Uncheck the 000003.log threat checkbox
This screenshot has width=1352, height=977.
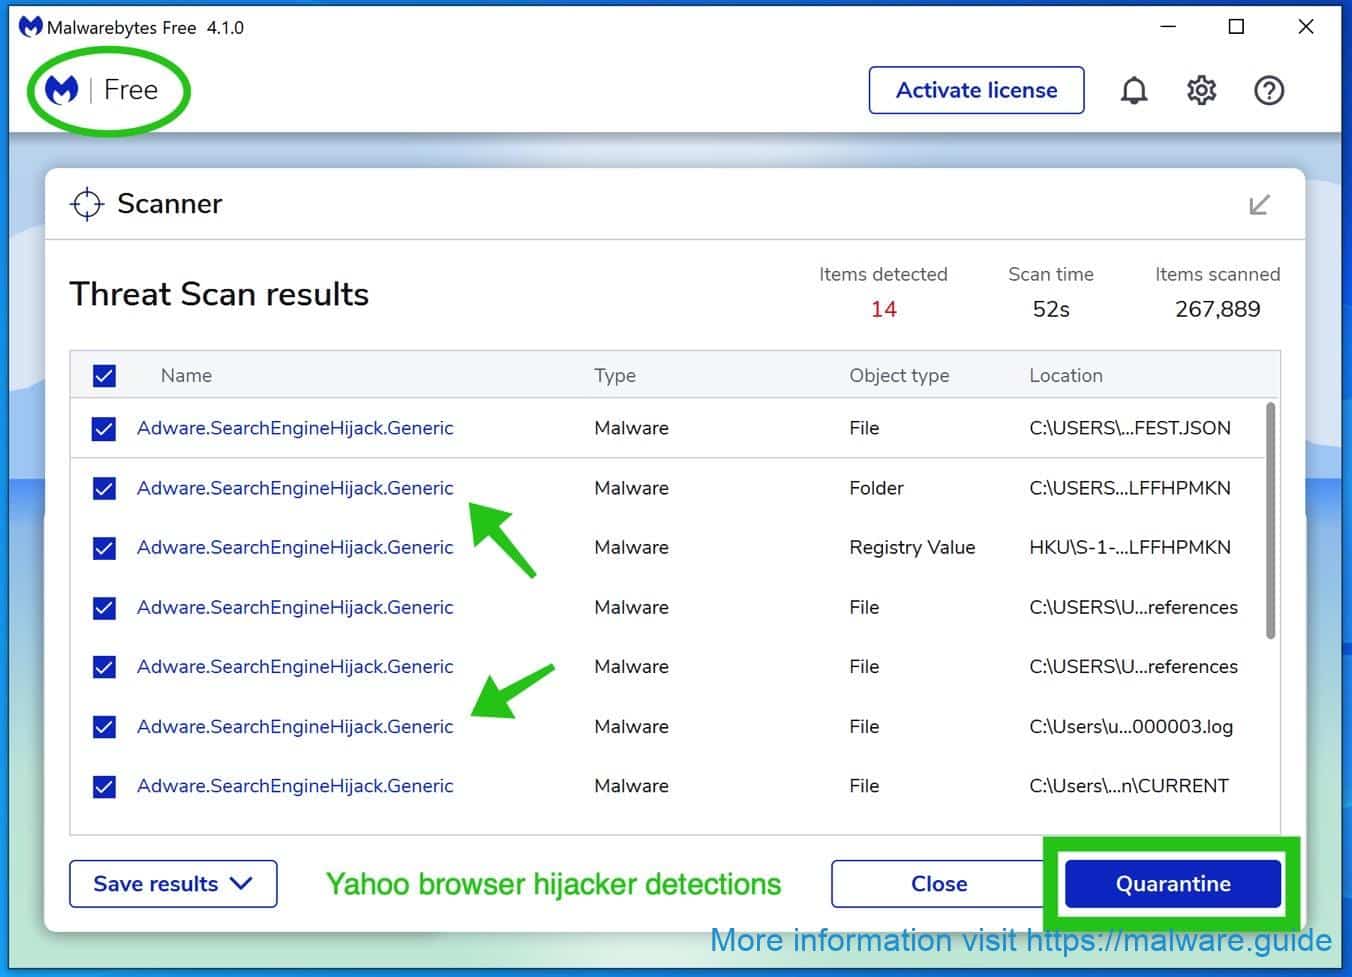[104, 727]
